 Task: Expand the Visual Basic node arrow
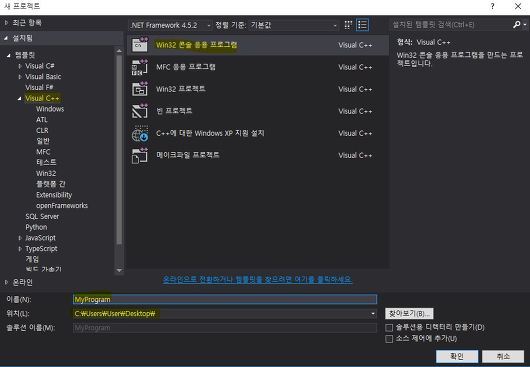coord(20,77)
